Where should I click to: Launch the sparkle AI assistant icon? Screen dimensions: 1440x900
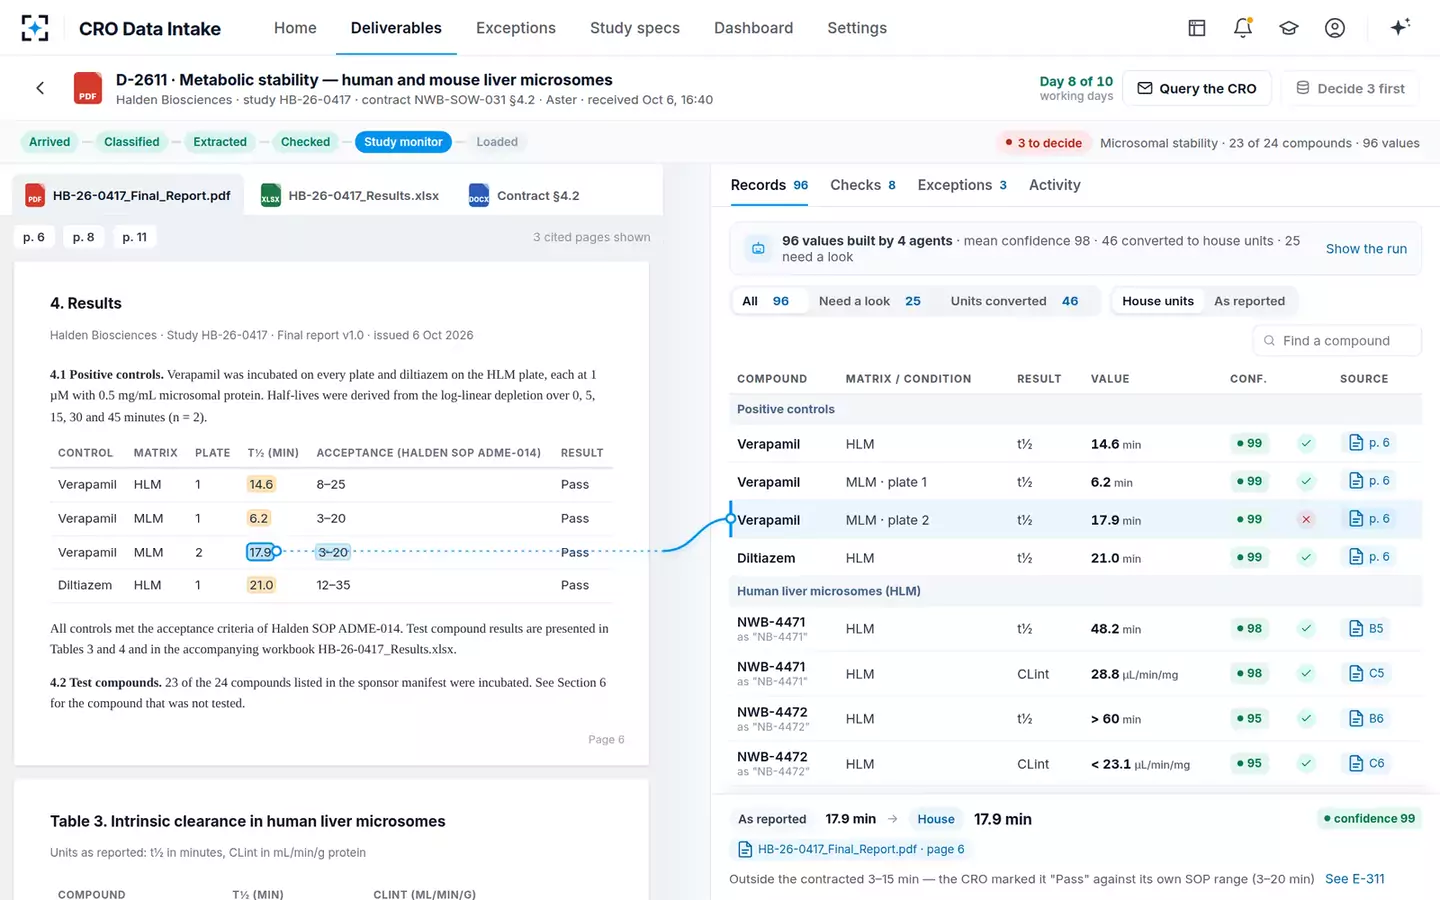[1400, 27]
